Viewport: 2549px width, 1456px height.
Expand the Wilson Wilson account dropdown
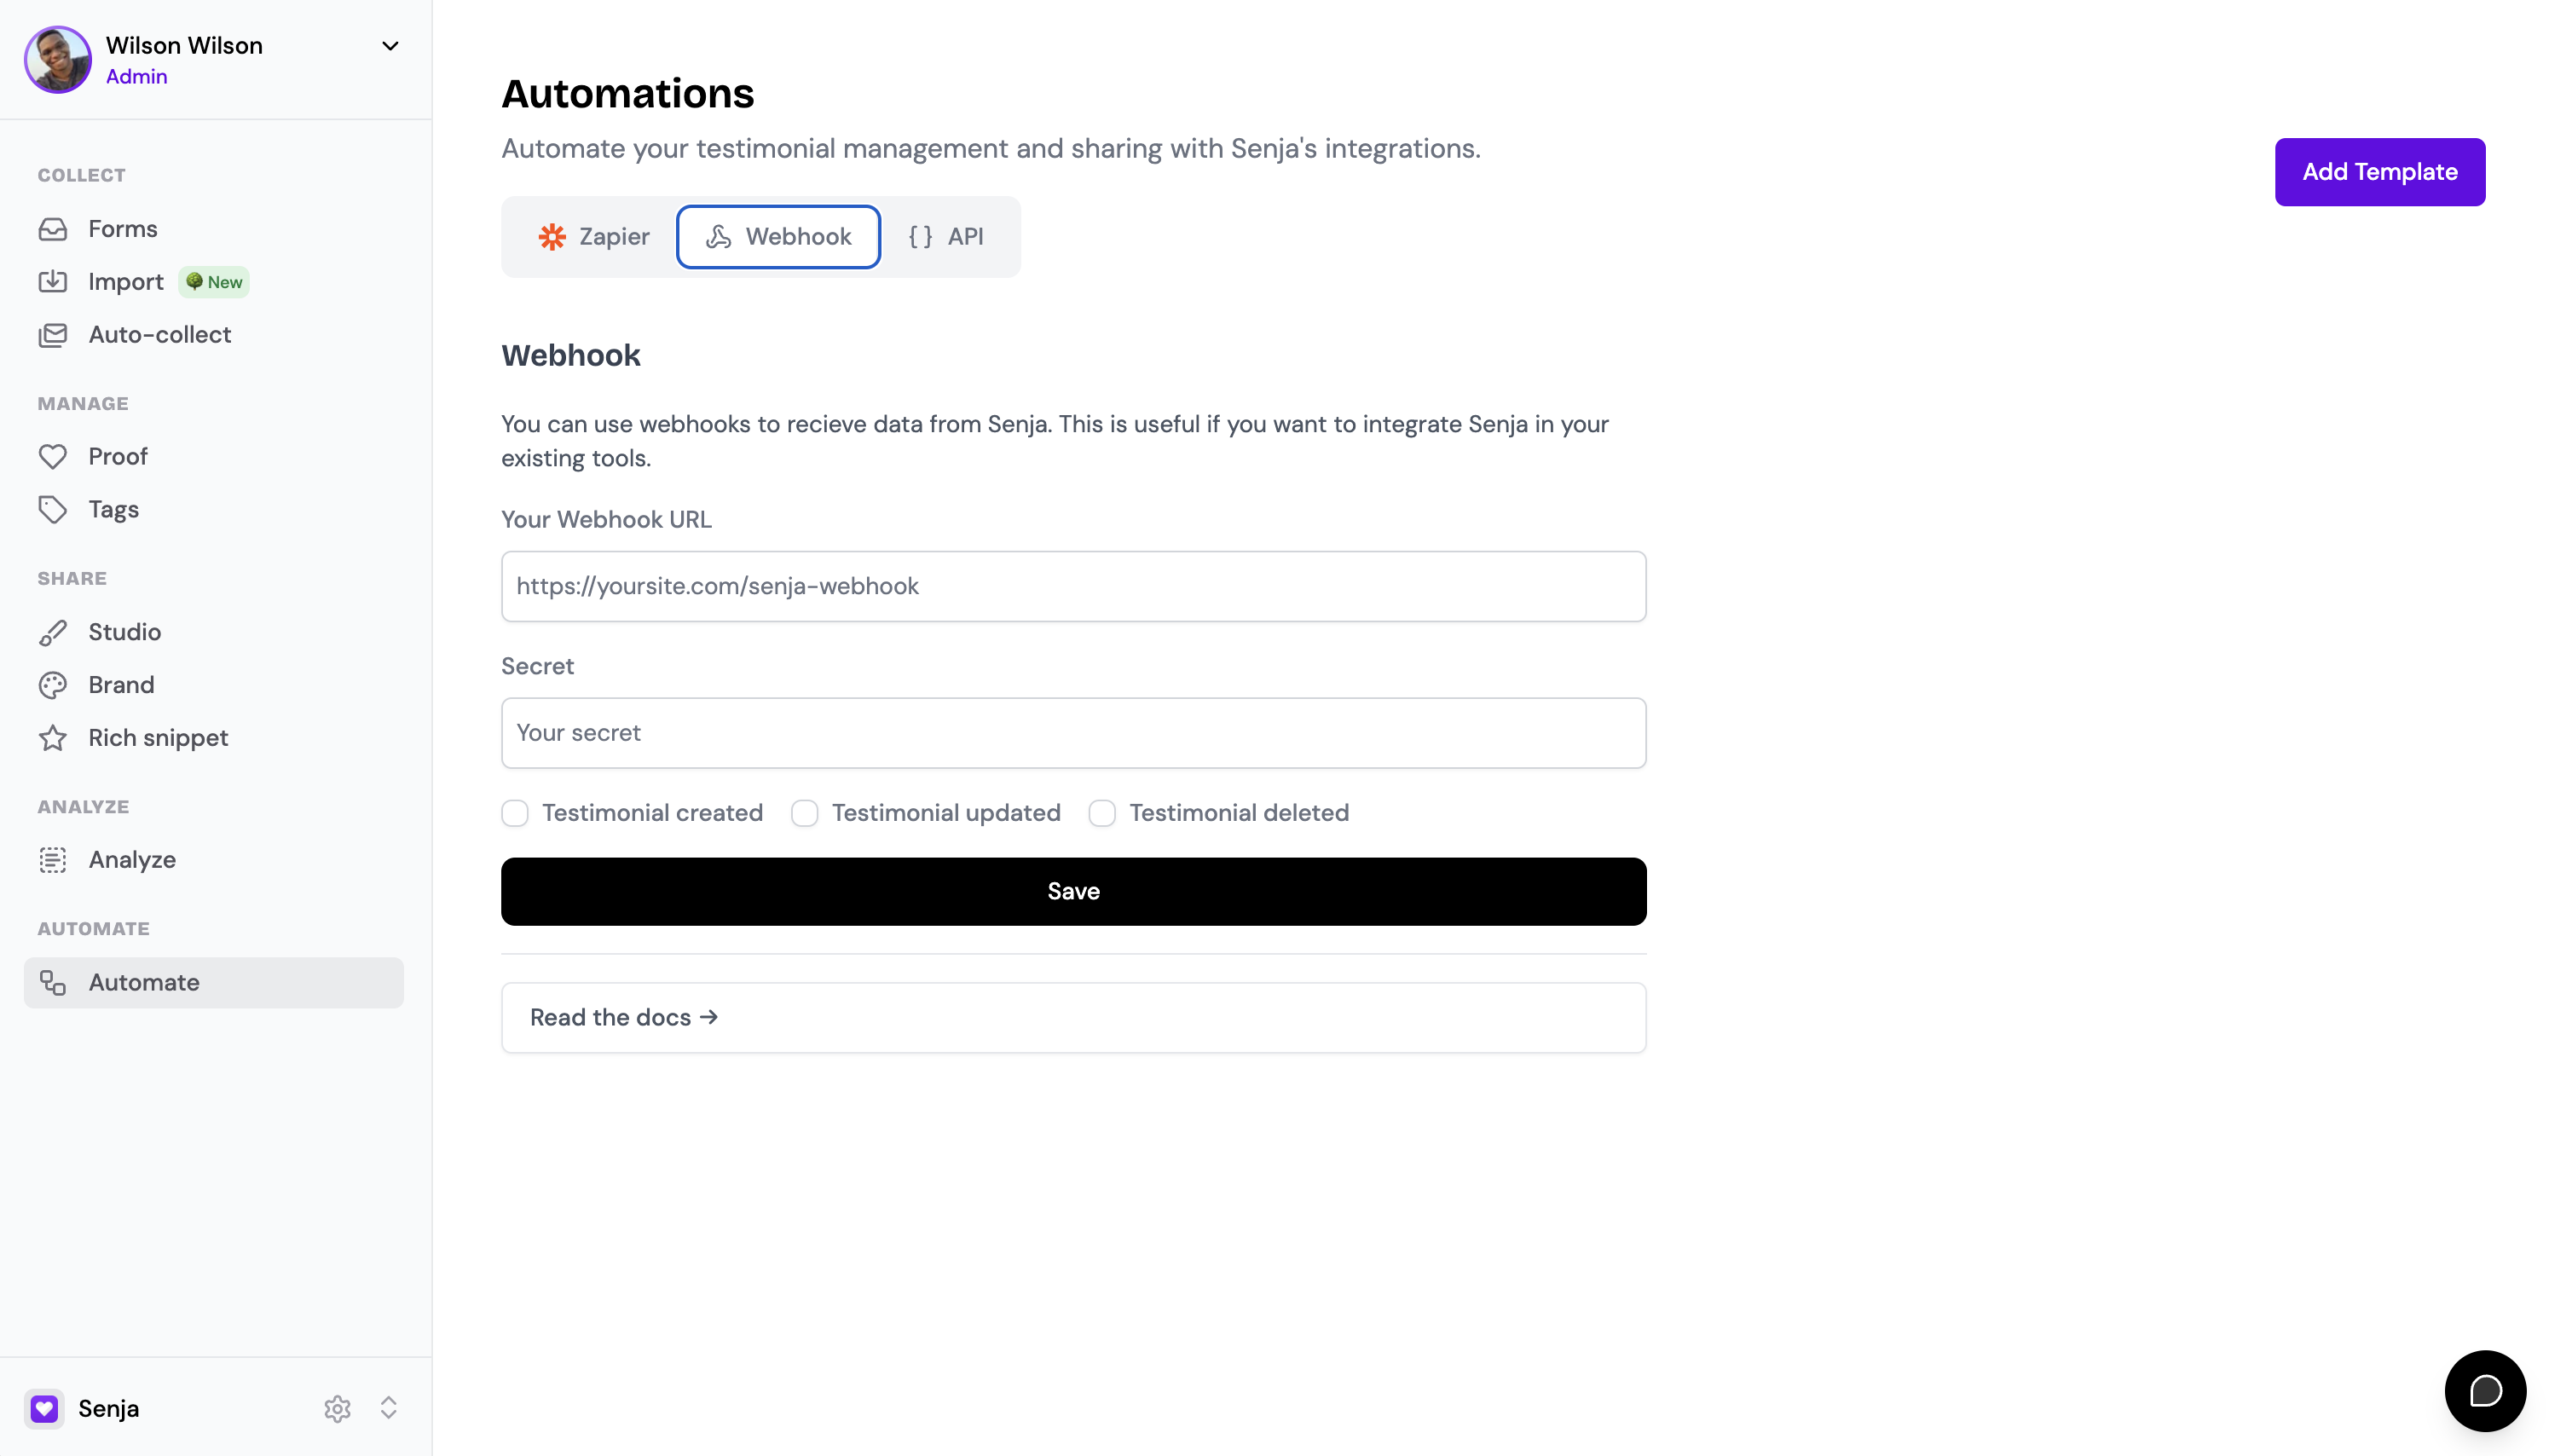tap(390, 46)
